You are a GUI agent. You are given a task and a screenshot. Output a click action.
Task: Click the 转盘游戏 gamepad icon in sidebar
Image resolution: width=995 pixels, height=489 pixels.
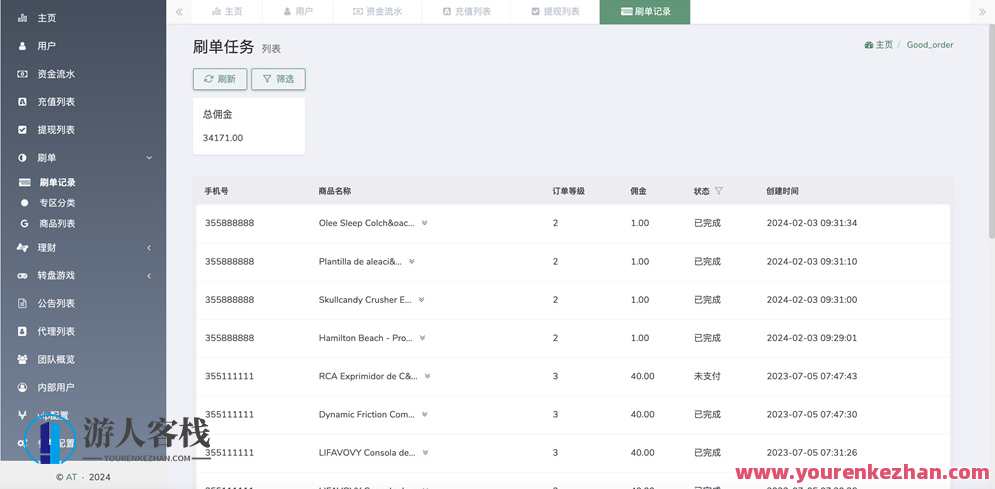(x=23, y=276)
